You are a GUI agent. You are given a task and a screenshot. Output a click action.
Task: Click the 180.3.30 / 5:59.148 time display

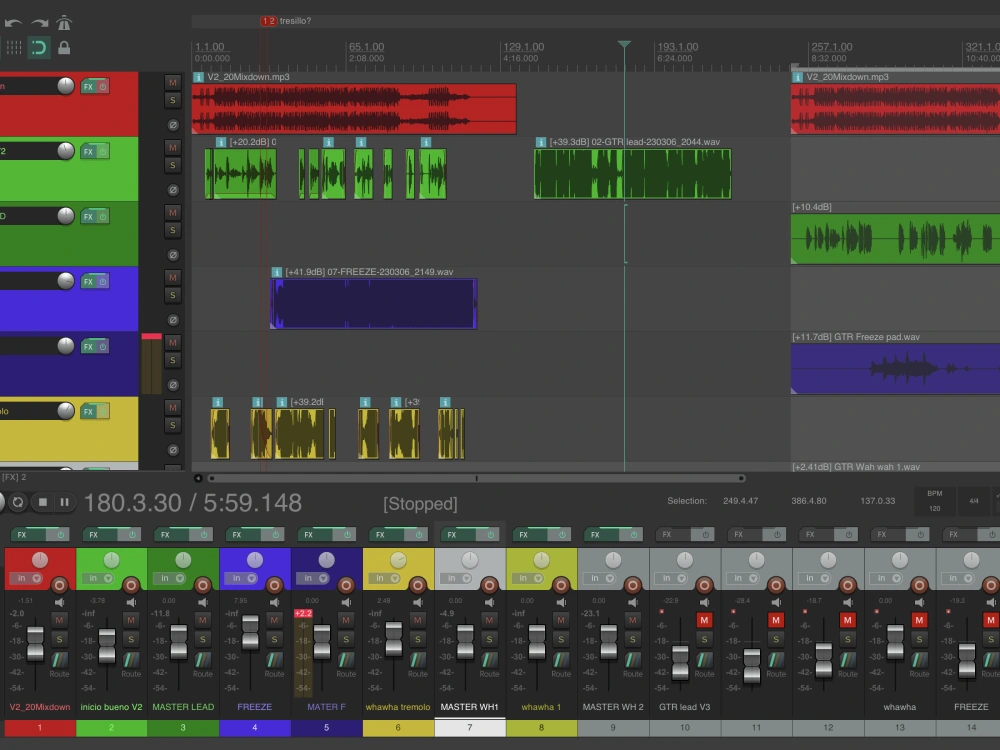[193, 503]
